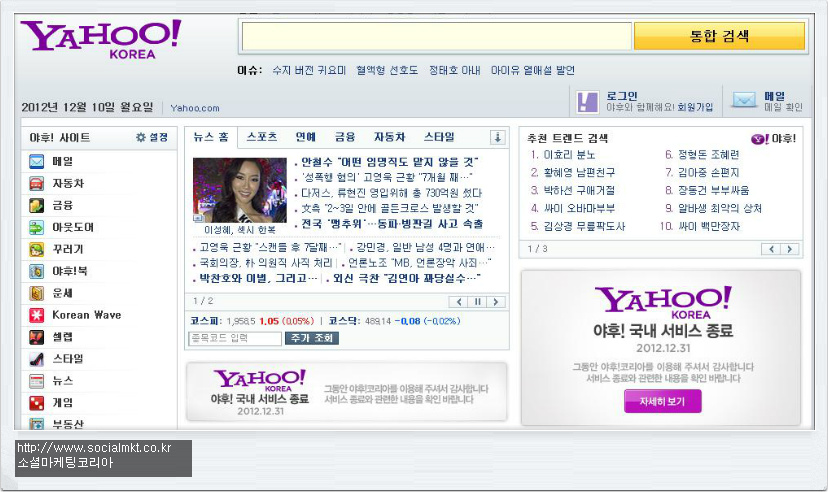Expand the news tabs with the down arrow
This screenshot has height=492, width=828.
[x=497, y=137]
